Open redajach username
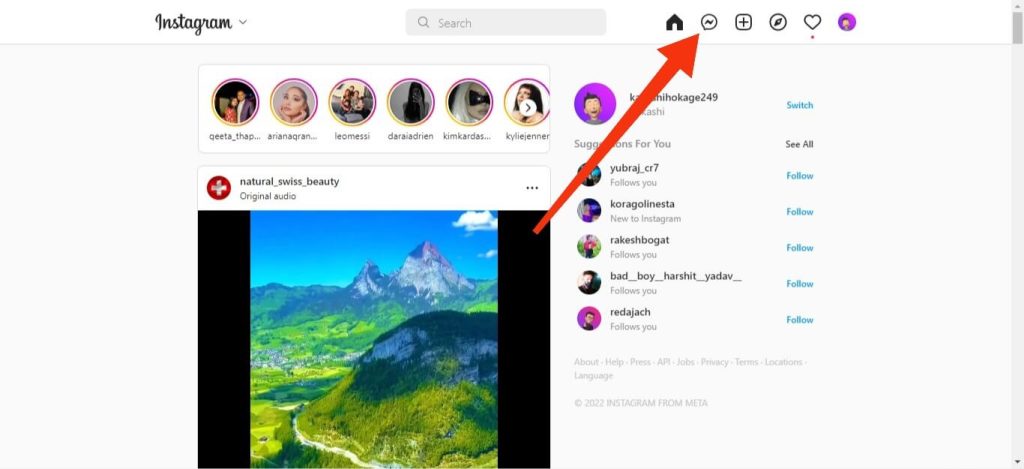Viewport: 1024px width, 469px height. [x=630, y=312]
